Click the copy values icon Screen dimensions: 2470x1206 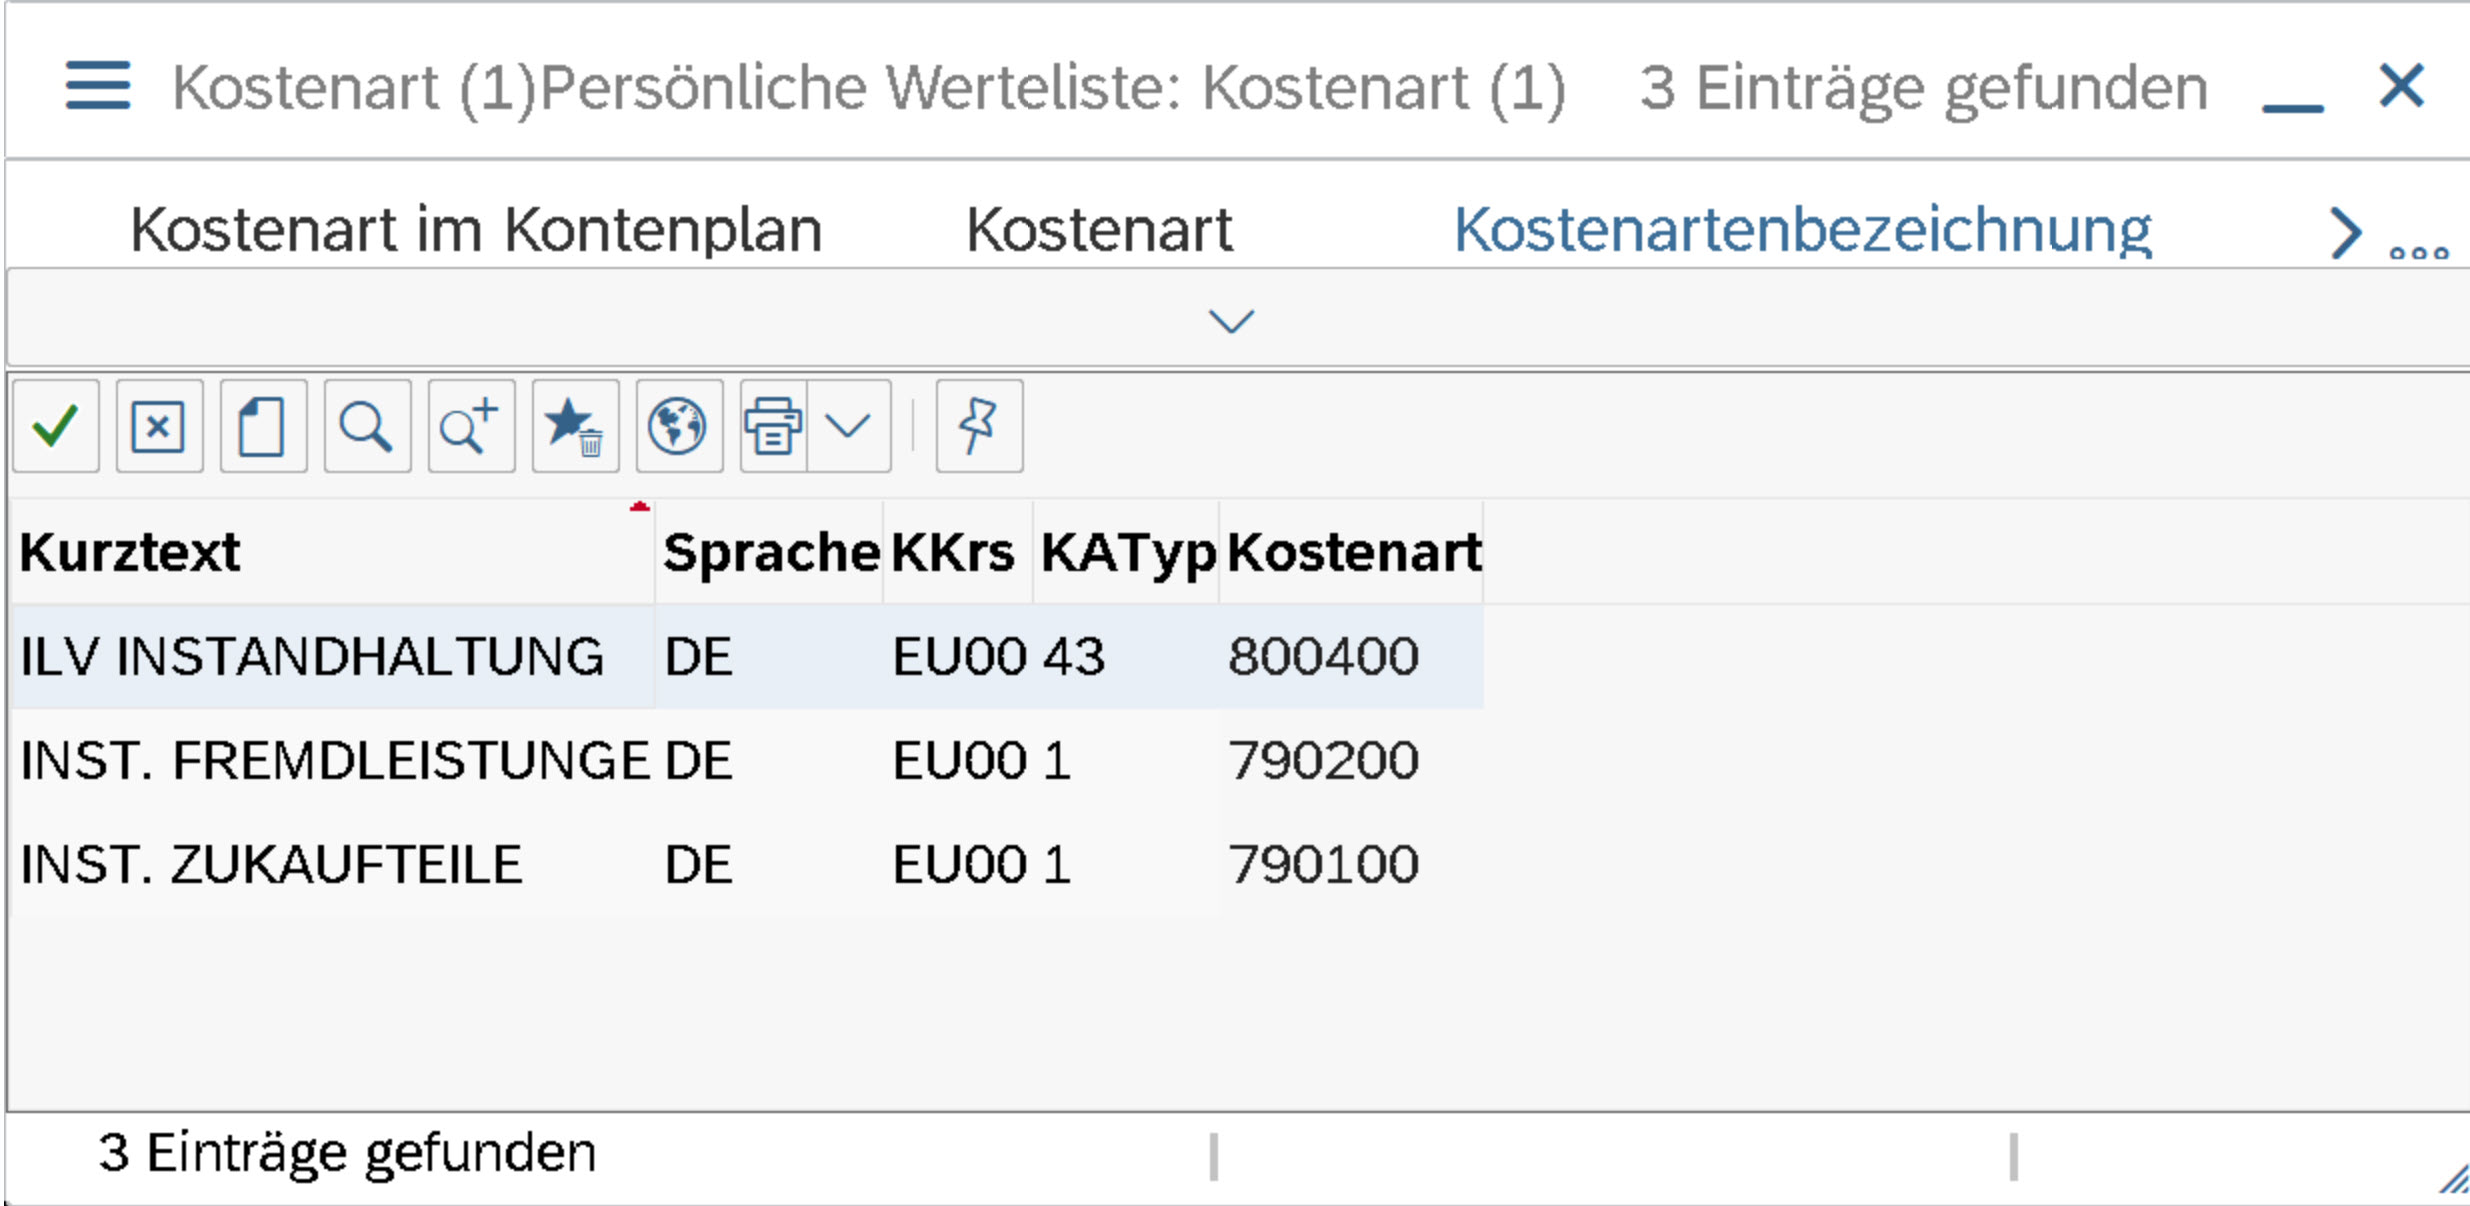[262, 428]
